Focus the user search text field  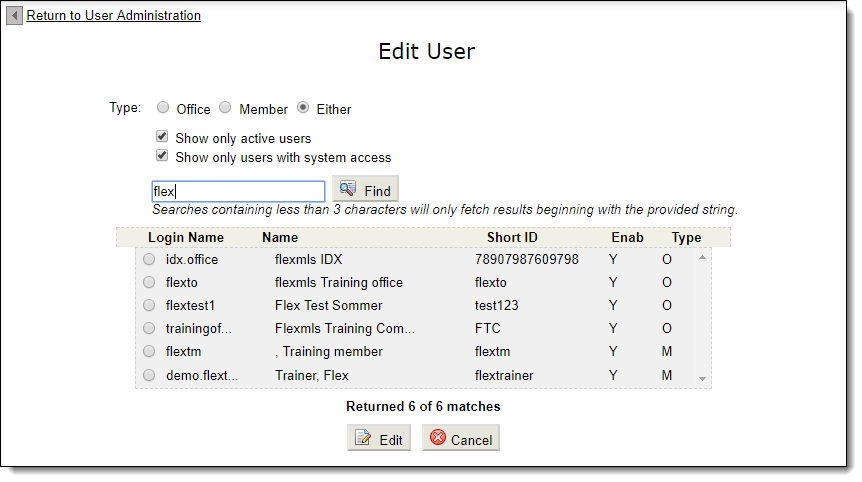point(238,191)
